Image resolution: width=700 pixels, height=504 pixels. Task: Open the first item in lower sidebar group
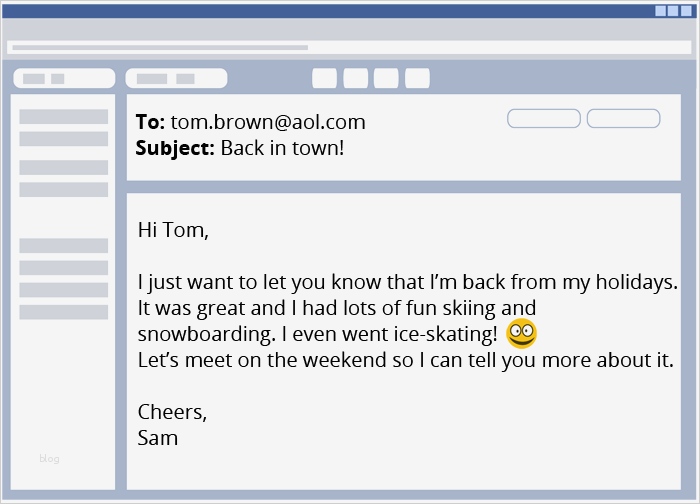[x=64, y=245]
